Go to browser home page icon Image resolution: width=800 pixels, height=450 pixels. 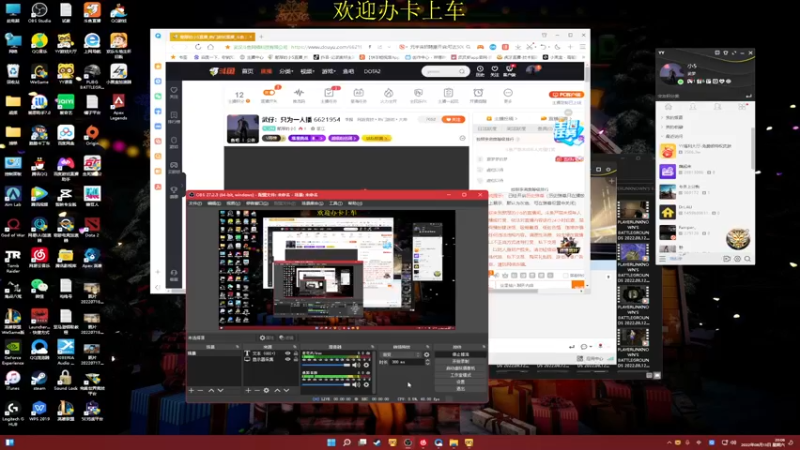(x=211, y=47)
